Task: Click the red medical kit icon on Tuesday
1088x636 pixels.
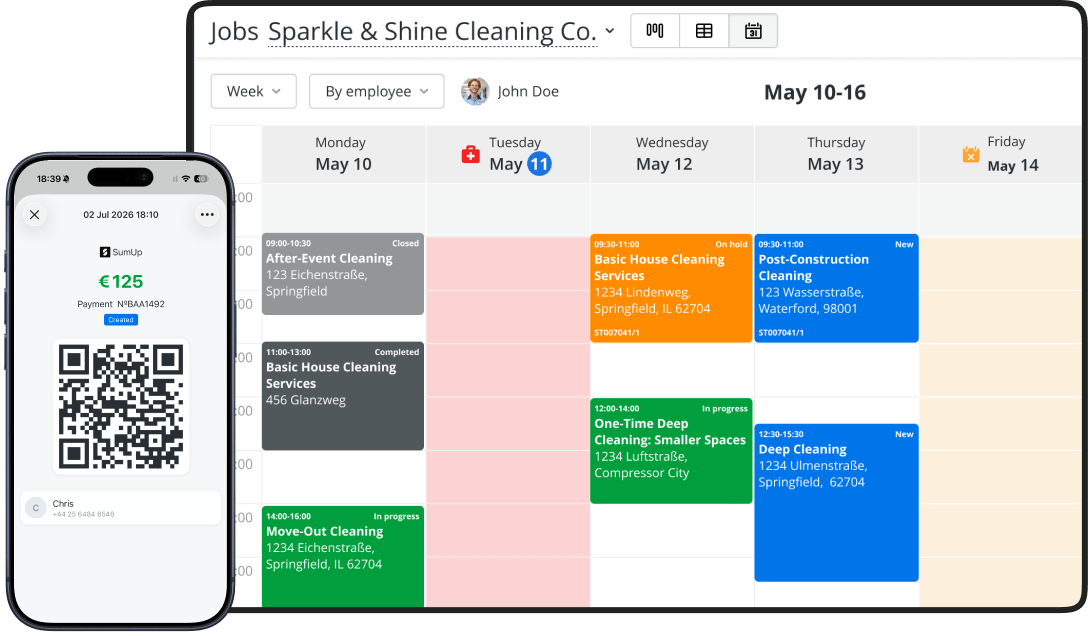Action: click(470, 154)
